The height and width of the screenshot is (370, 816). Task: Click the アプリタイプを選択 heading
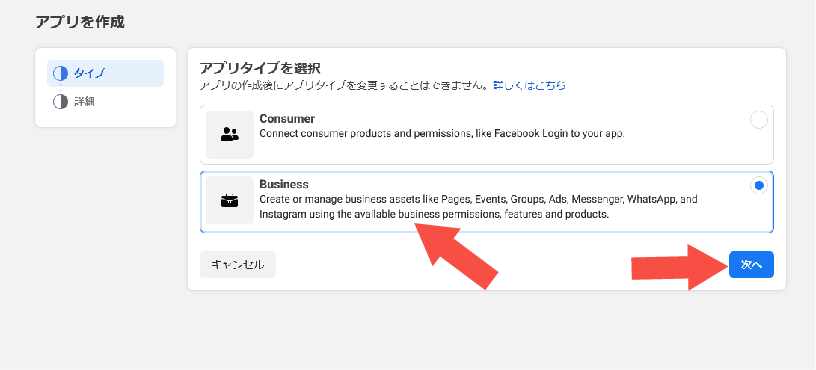pyautogui.click(x=260, y=68)
